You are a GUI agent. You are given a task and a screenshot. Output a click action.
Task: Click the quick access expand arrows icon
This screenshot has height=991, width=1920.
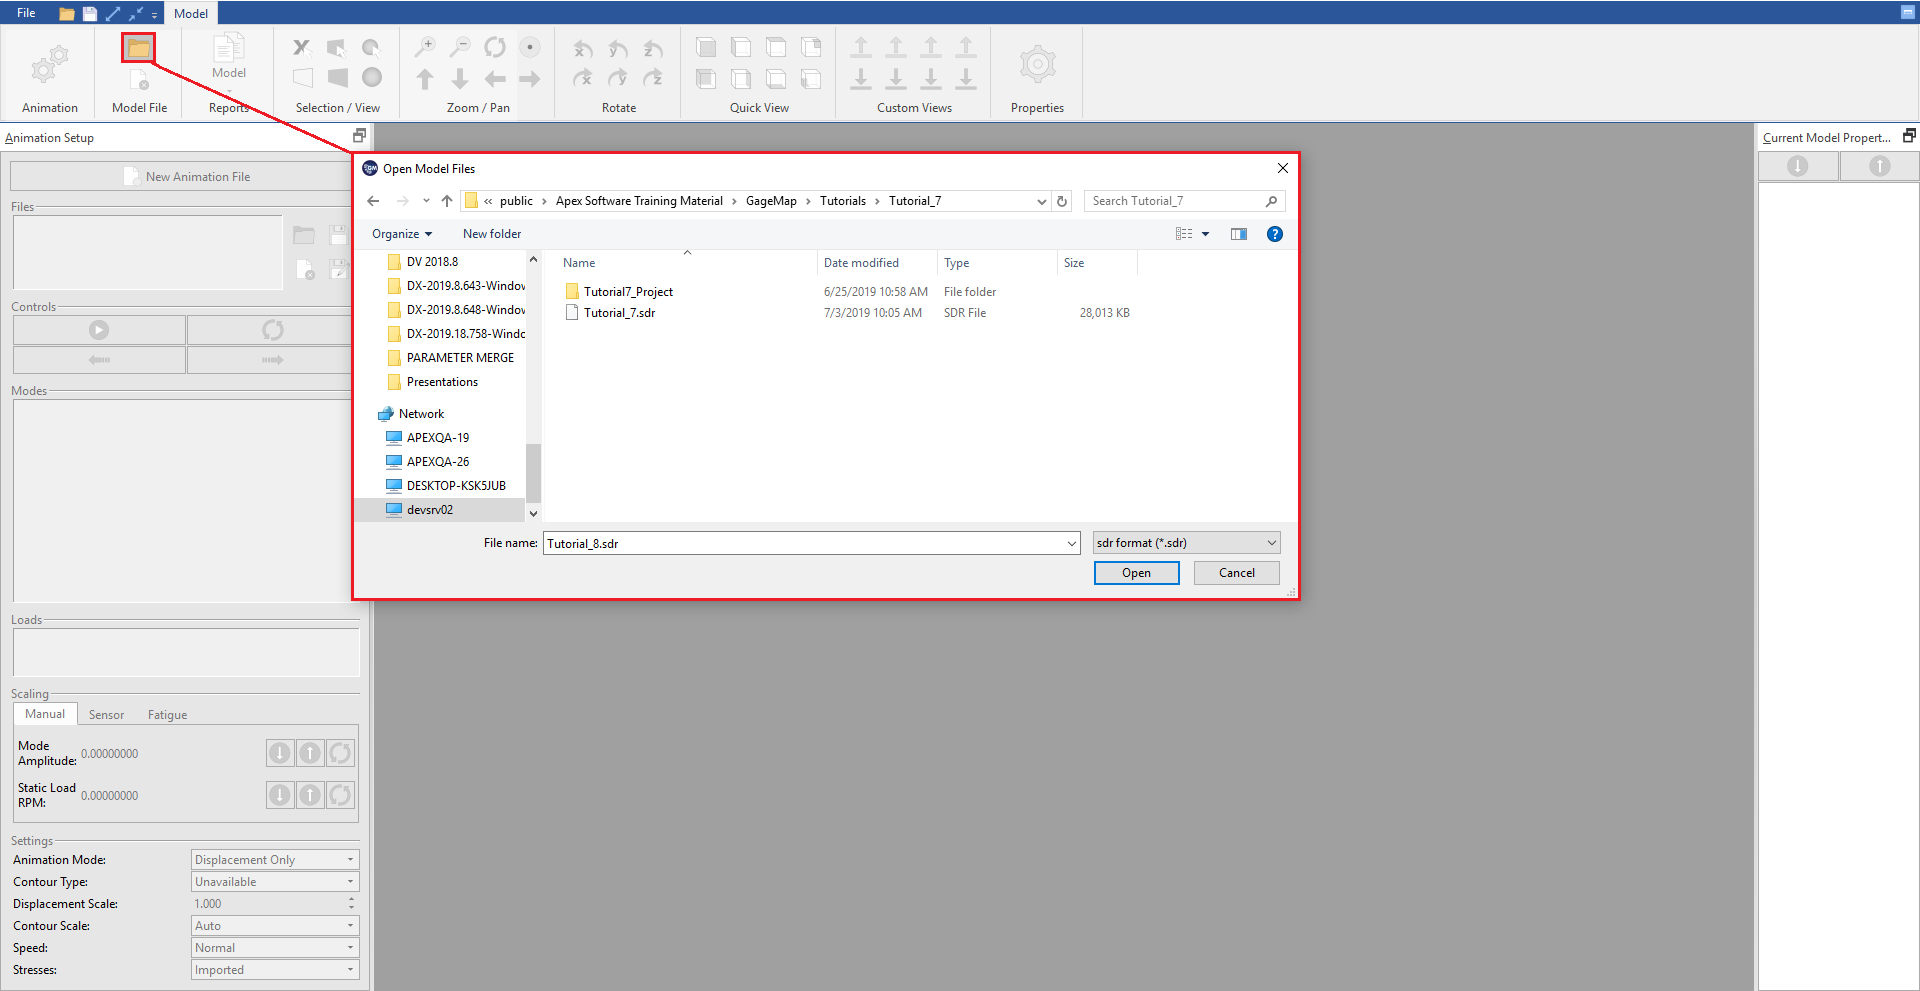(x=113, y=14)
